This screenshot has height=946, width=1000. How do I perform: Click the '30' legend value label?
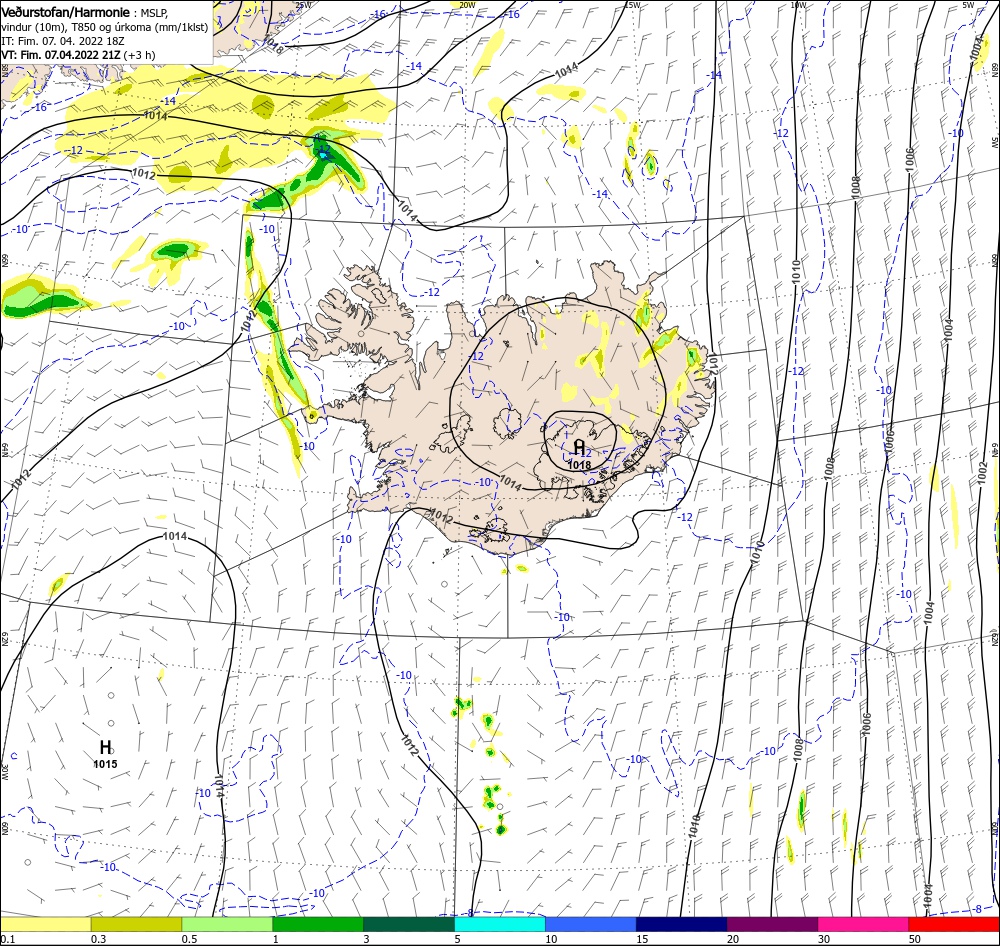click(x=824, y=939)
